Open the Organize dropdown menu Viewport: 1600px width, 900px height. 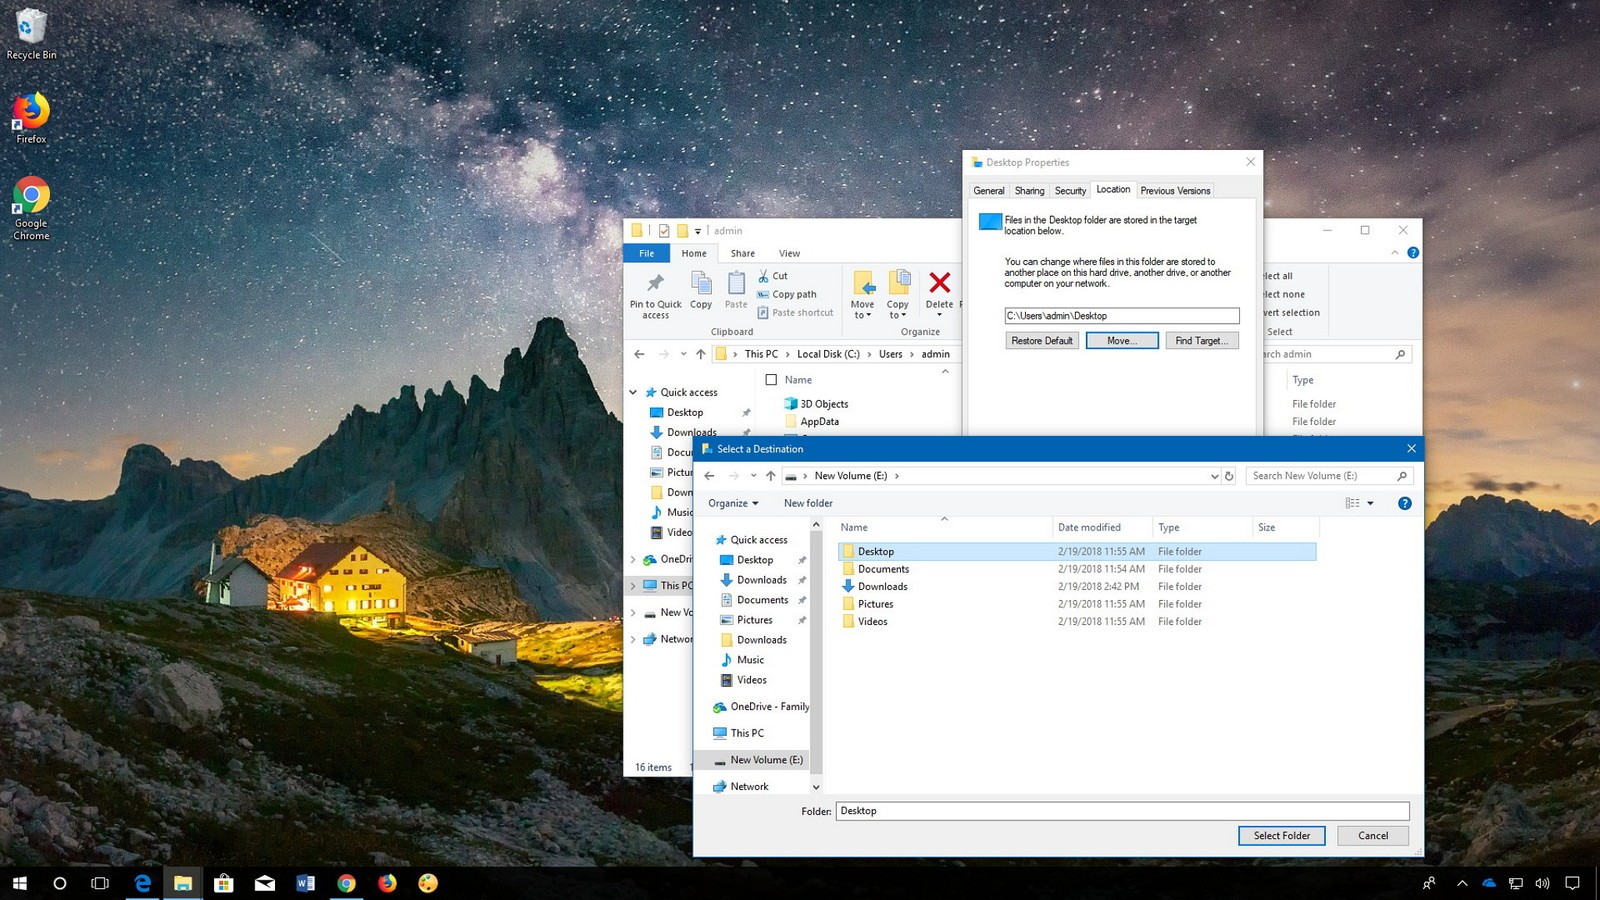pyautogui.click(x=733, y=503)
